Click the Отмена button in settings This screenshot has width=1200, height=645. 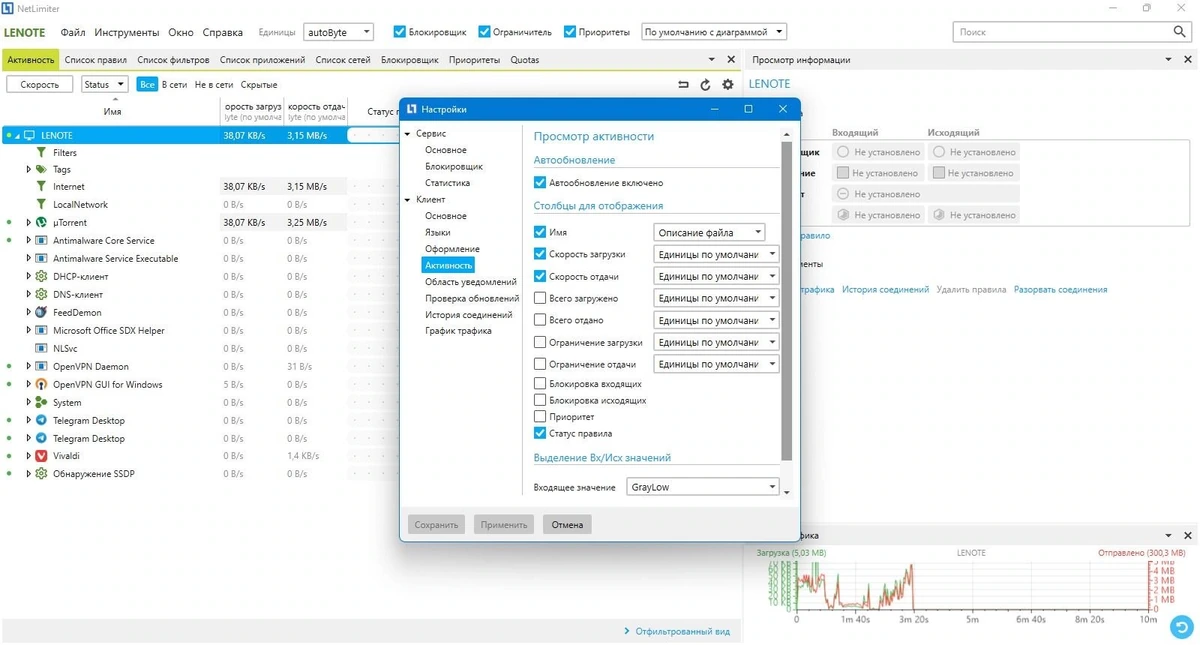567,524
